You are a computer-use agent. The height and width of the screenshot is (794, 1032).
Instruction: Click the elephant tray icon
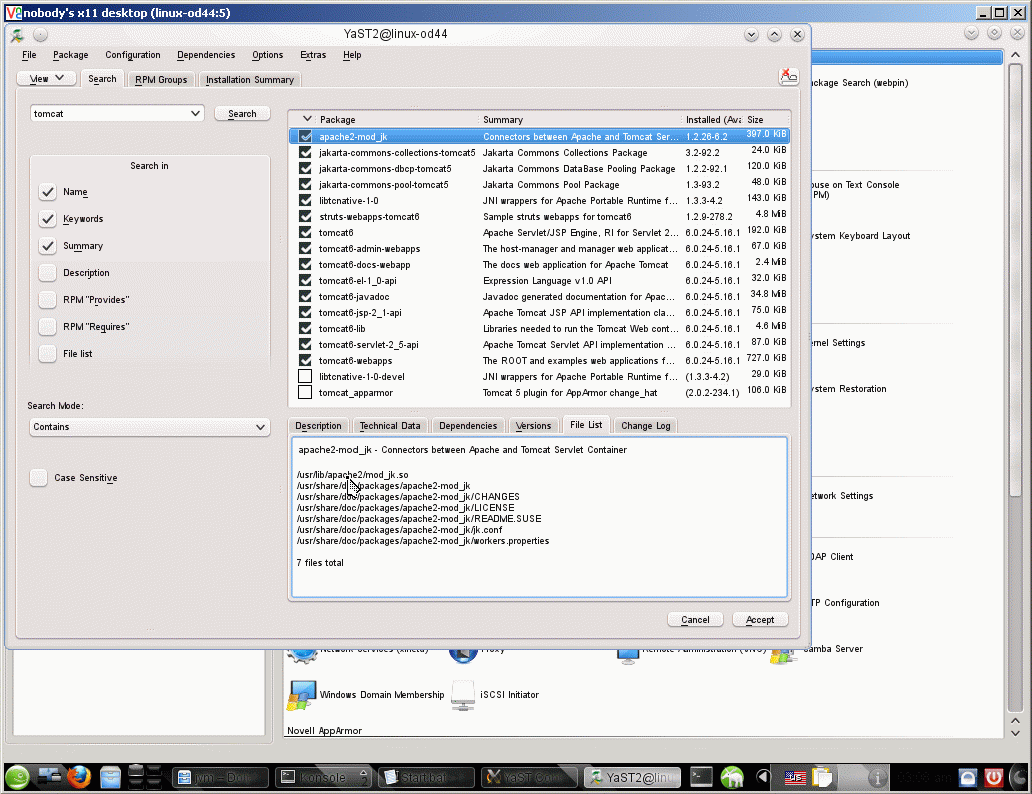732,778
